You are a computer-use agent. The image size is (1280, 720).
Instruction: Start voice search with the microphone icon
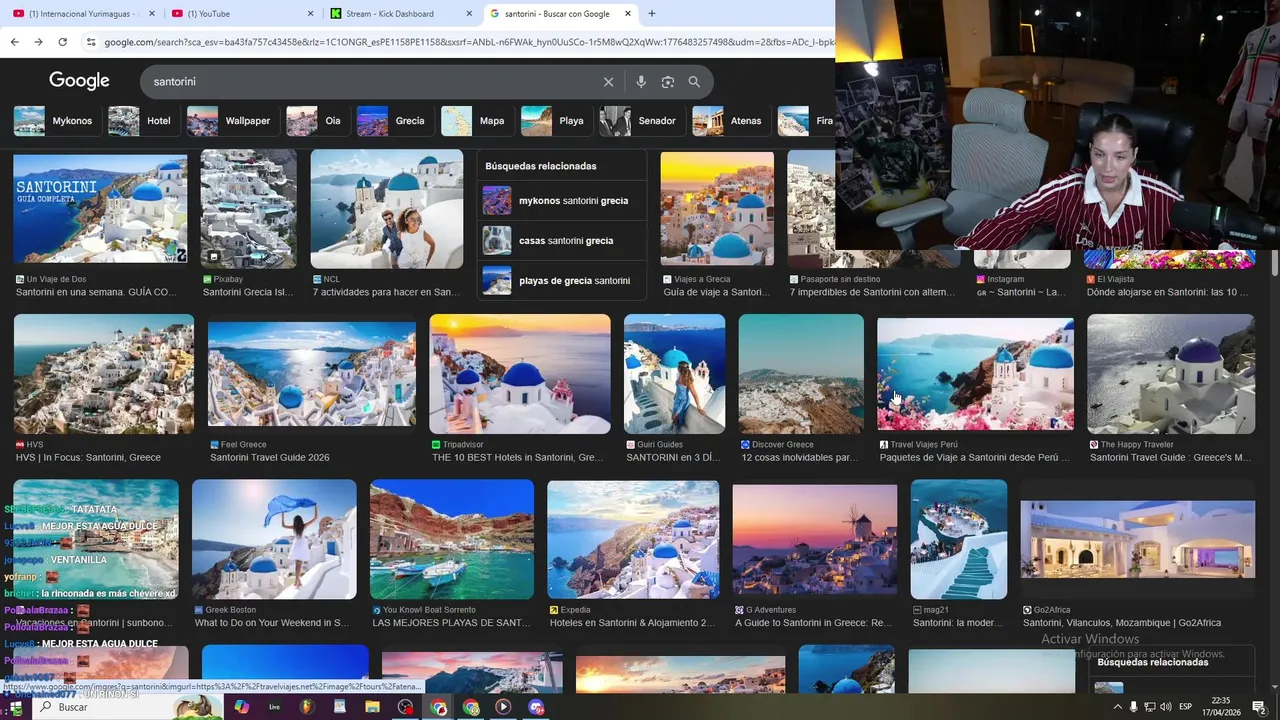(x=641, y=82)
